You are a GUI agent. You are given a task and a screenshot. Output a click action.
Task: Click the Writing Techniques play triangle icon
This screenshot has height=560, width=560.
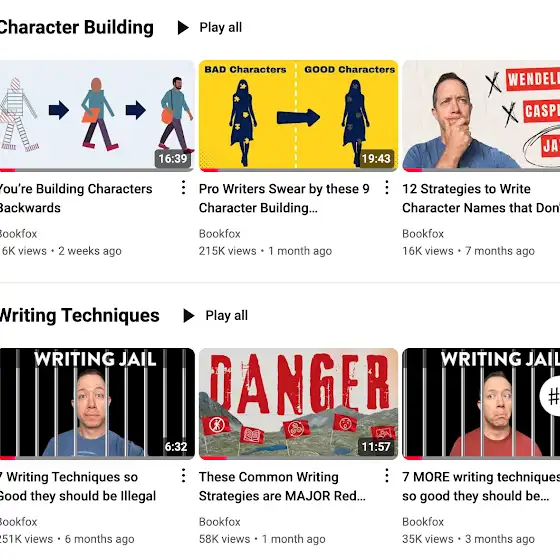(x=189, y=316)
